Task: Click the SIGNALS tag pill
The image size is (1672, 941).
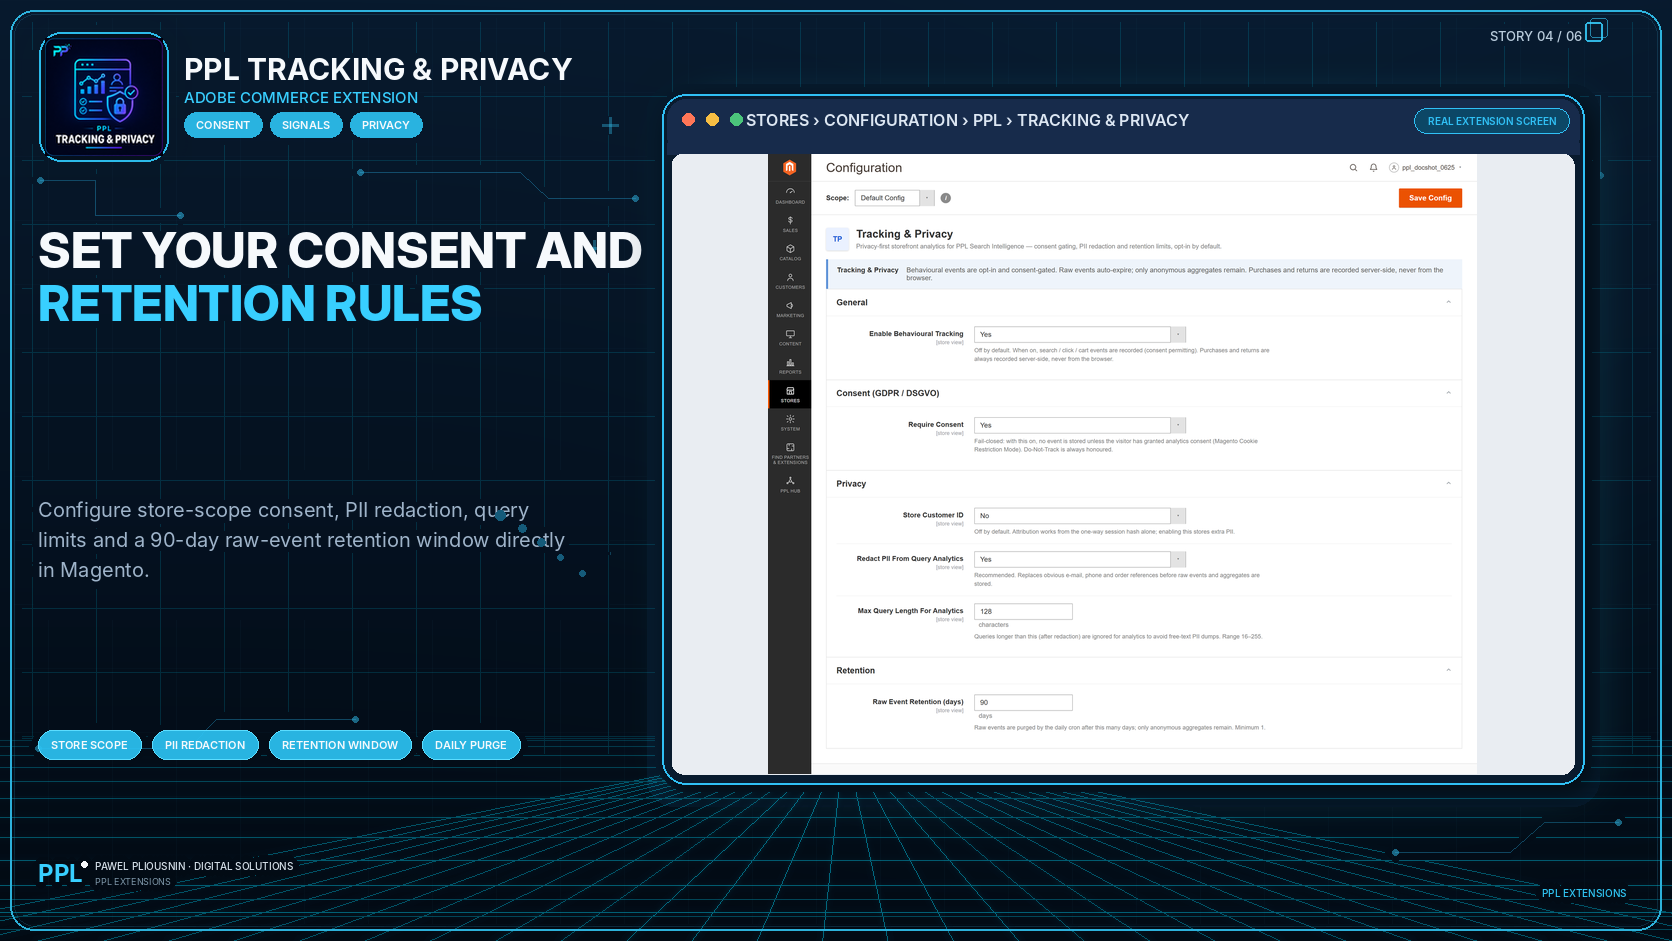Action: point(306,125)
